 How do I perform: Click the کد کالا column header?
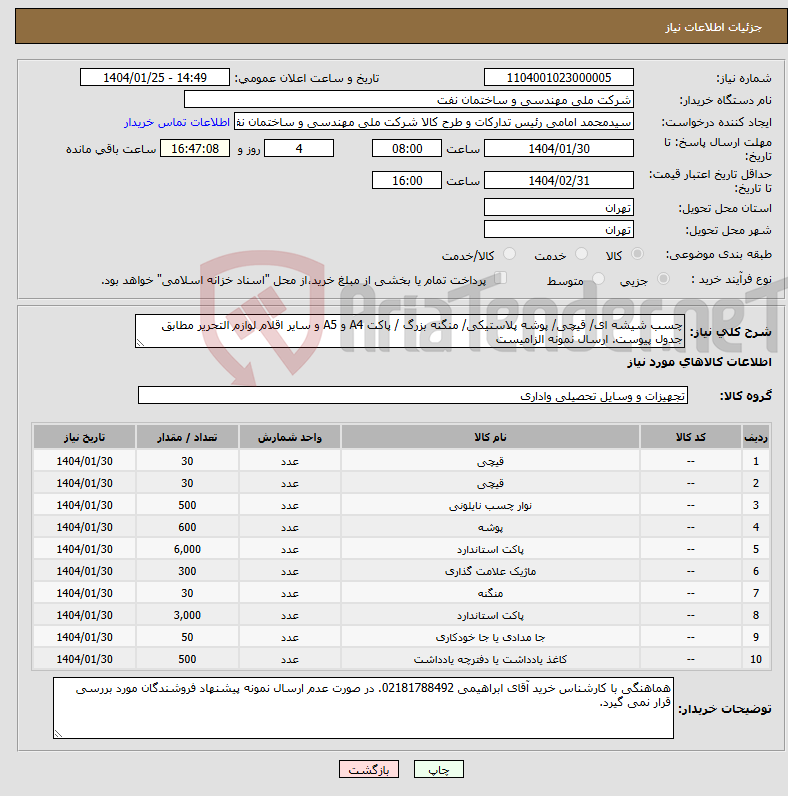click(x=691, y=437)
